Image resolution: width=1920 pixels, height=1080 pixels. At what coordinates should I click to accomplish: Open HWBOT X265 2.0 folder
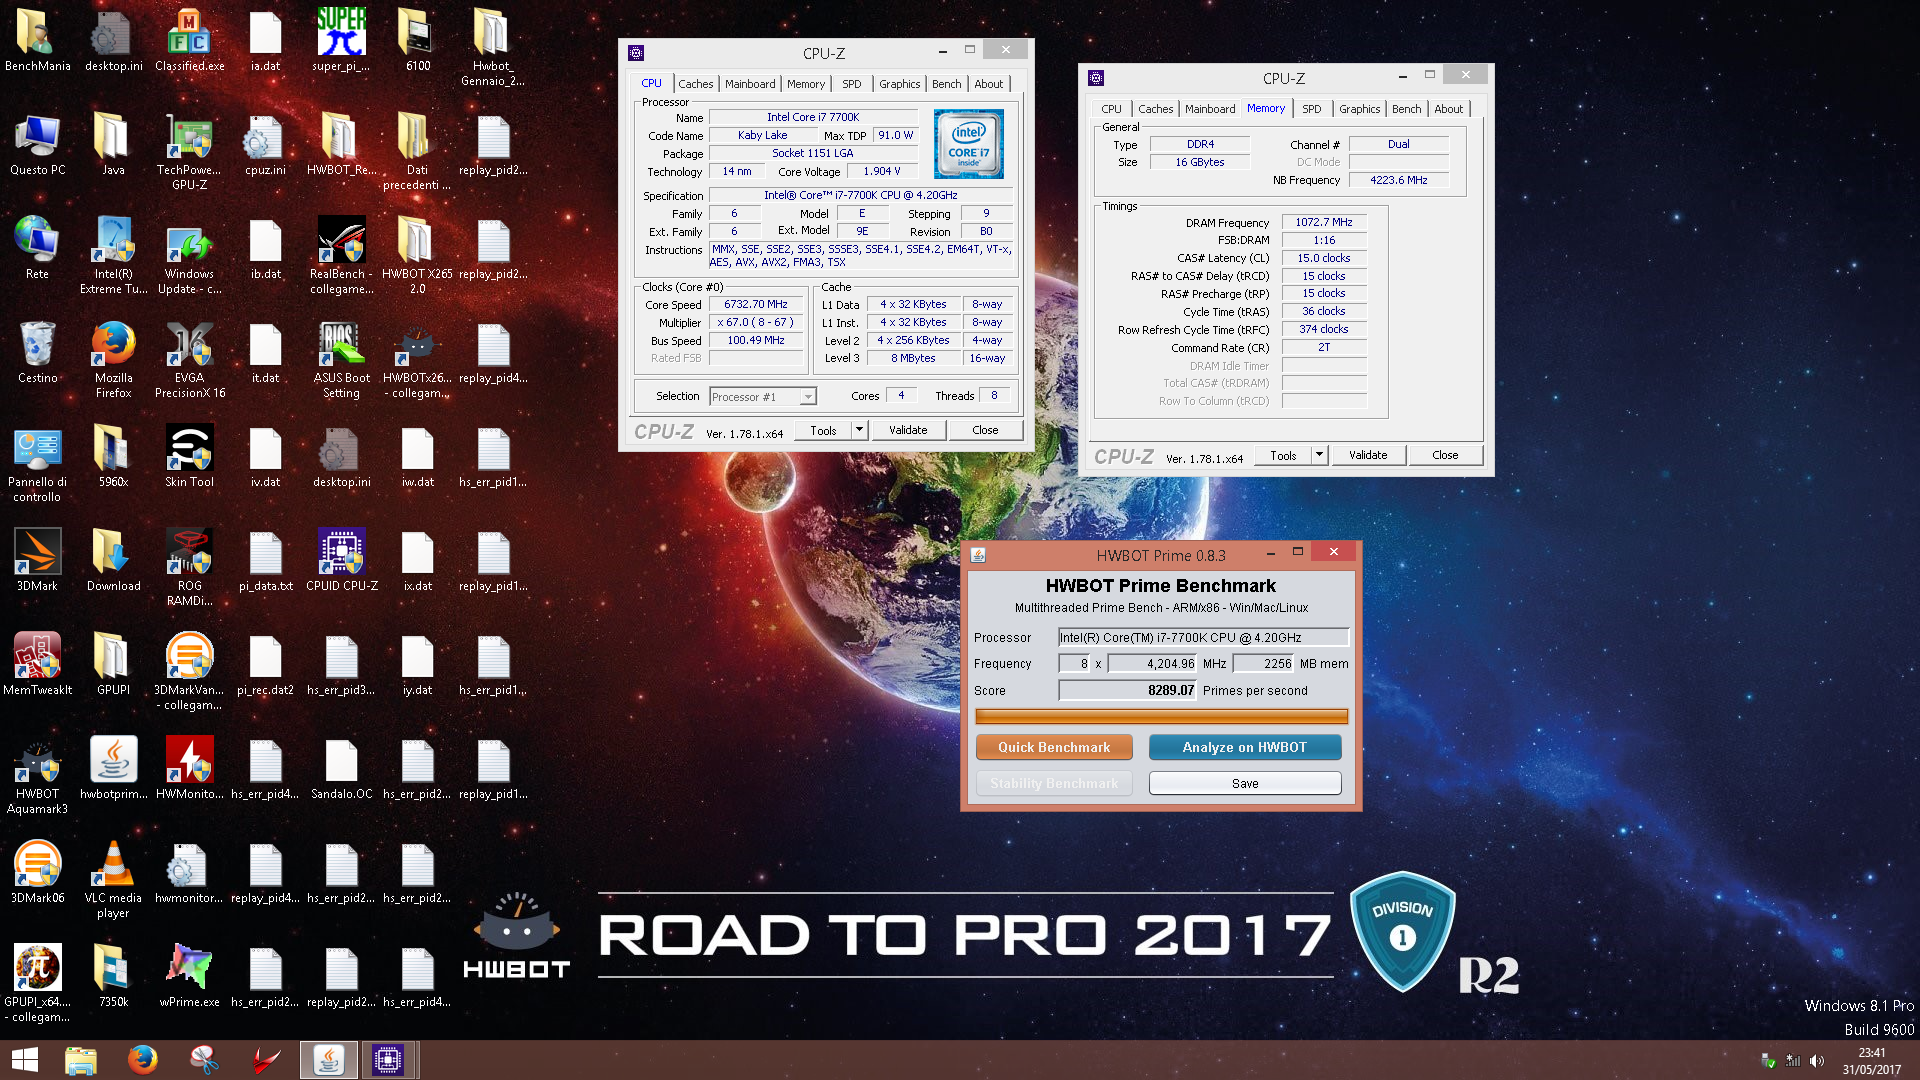pyautogui.click(x=417, y=255)
